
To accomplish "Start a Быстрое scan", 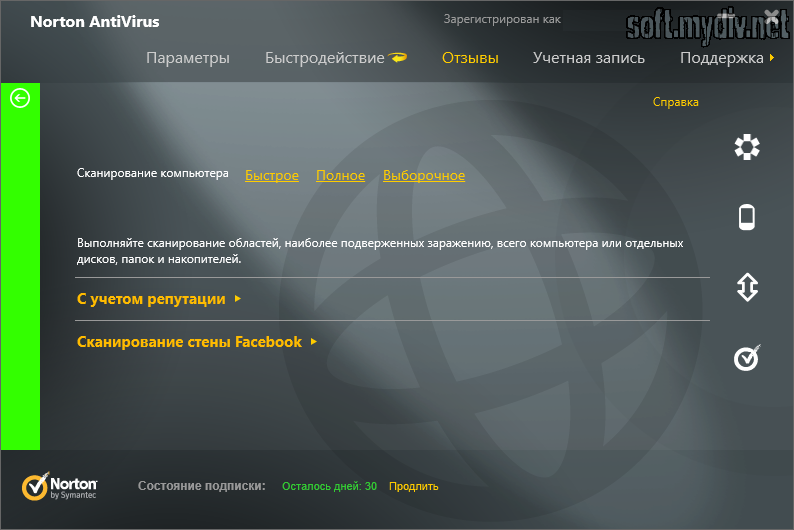I will (x=272, y=176).
